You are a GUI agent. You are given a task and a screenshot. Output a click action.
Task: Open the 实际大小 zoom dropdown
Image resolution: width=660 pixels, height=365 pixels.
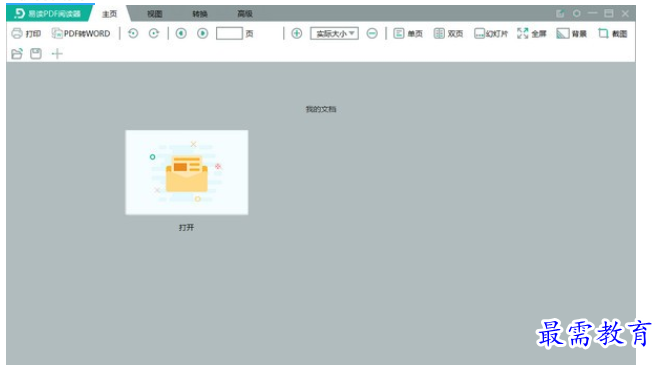click(334, 33)
